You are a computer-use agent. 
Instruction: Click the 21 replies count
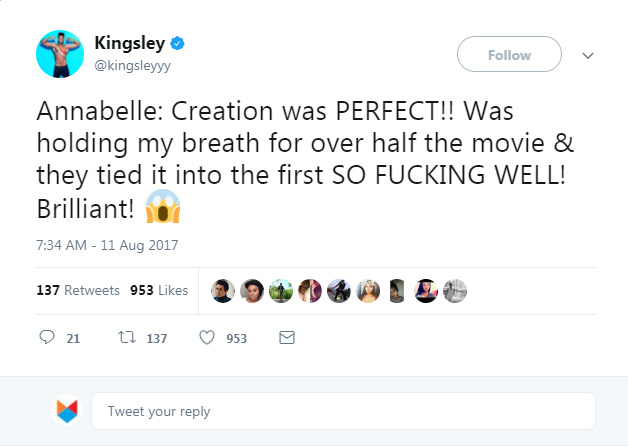point(73,339)
